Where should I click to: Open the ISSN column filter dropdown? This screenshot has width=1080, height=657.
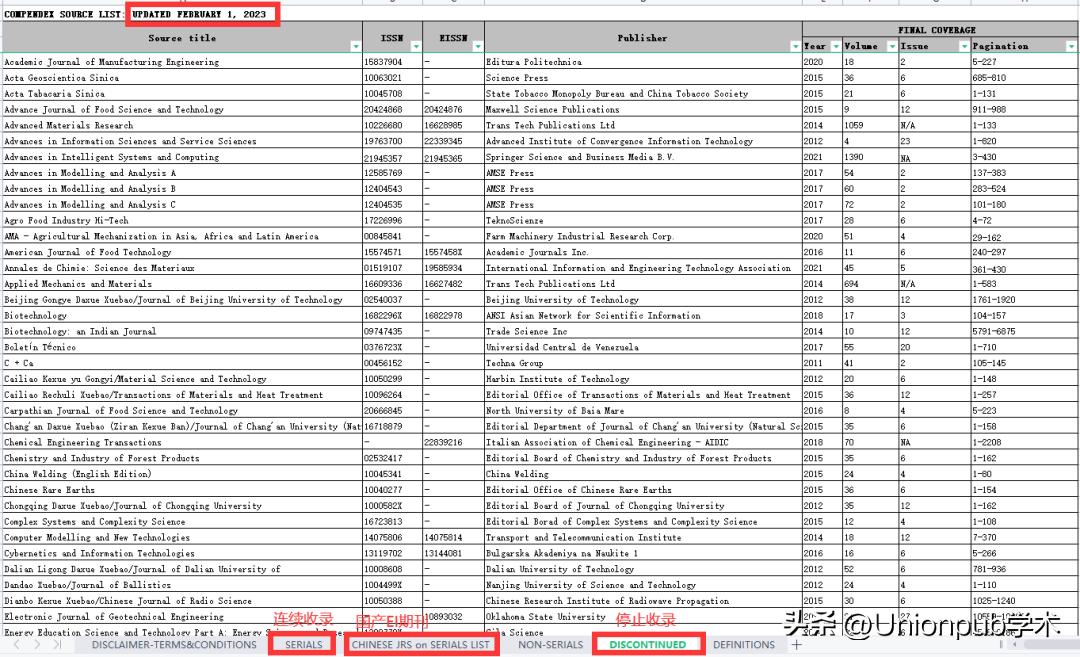415,47
